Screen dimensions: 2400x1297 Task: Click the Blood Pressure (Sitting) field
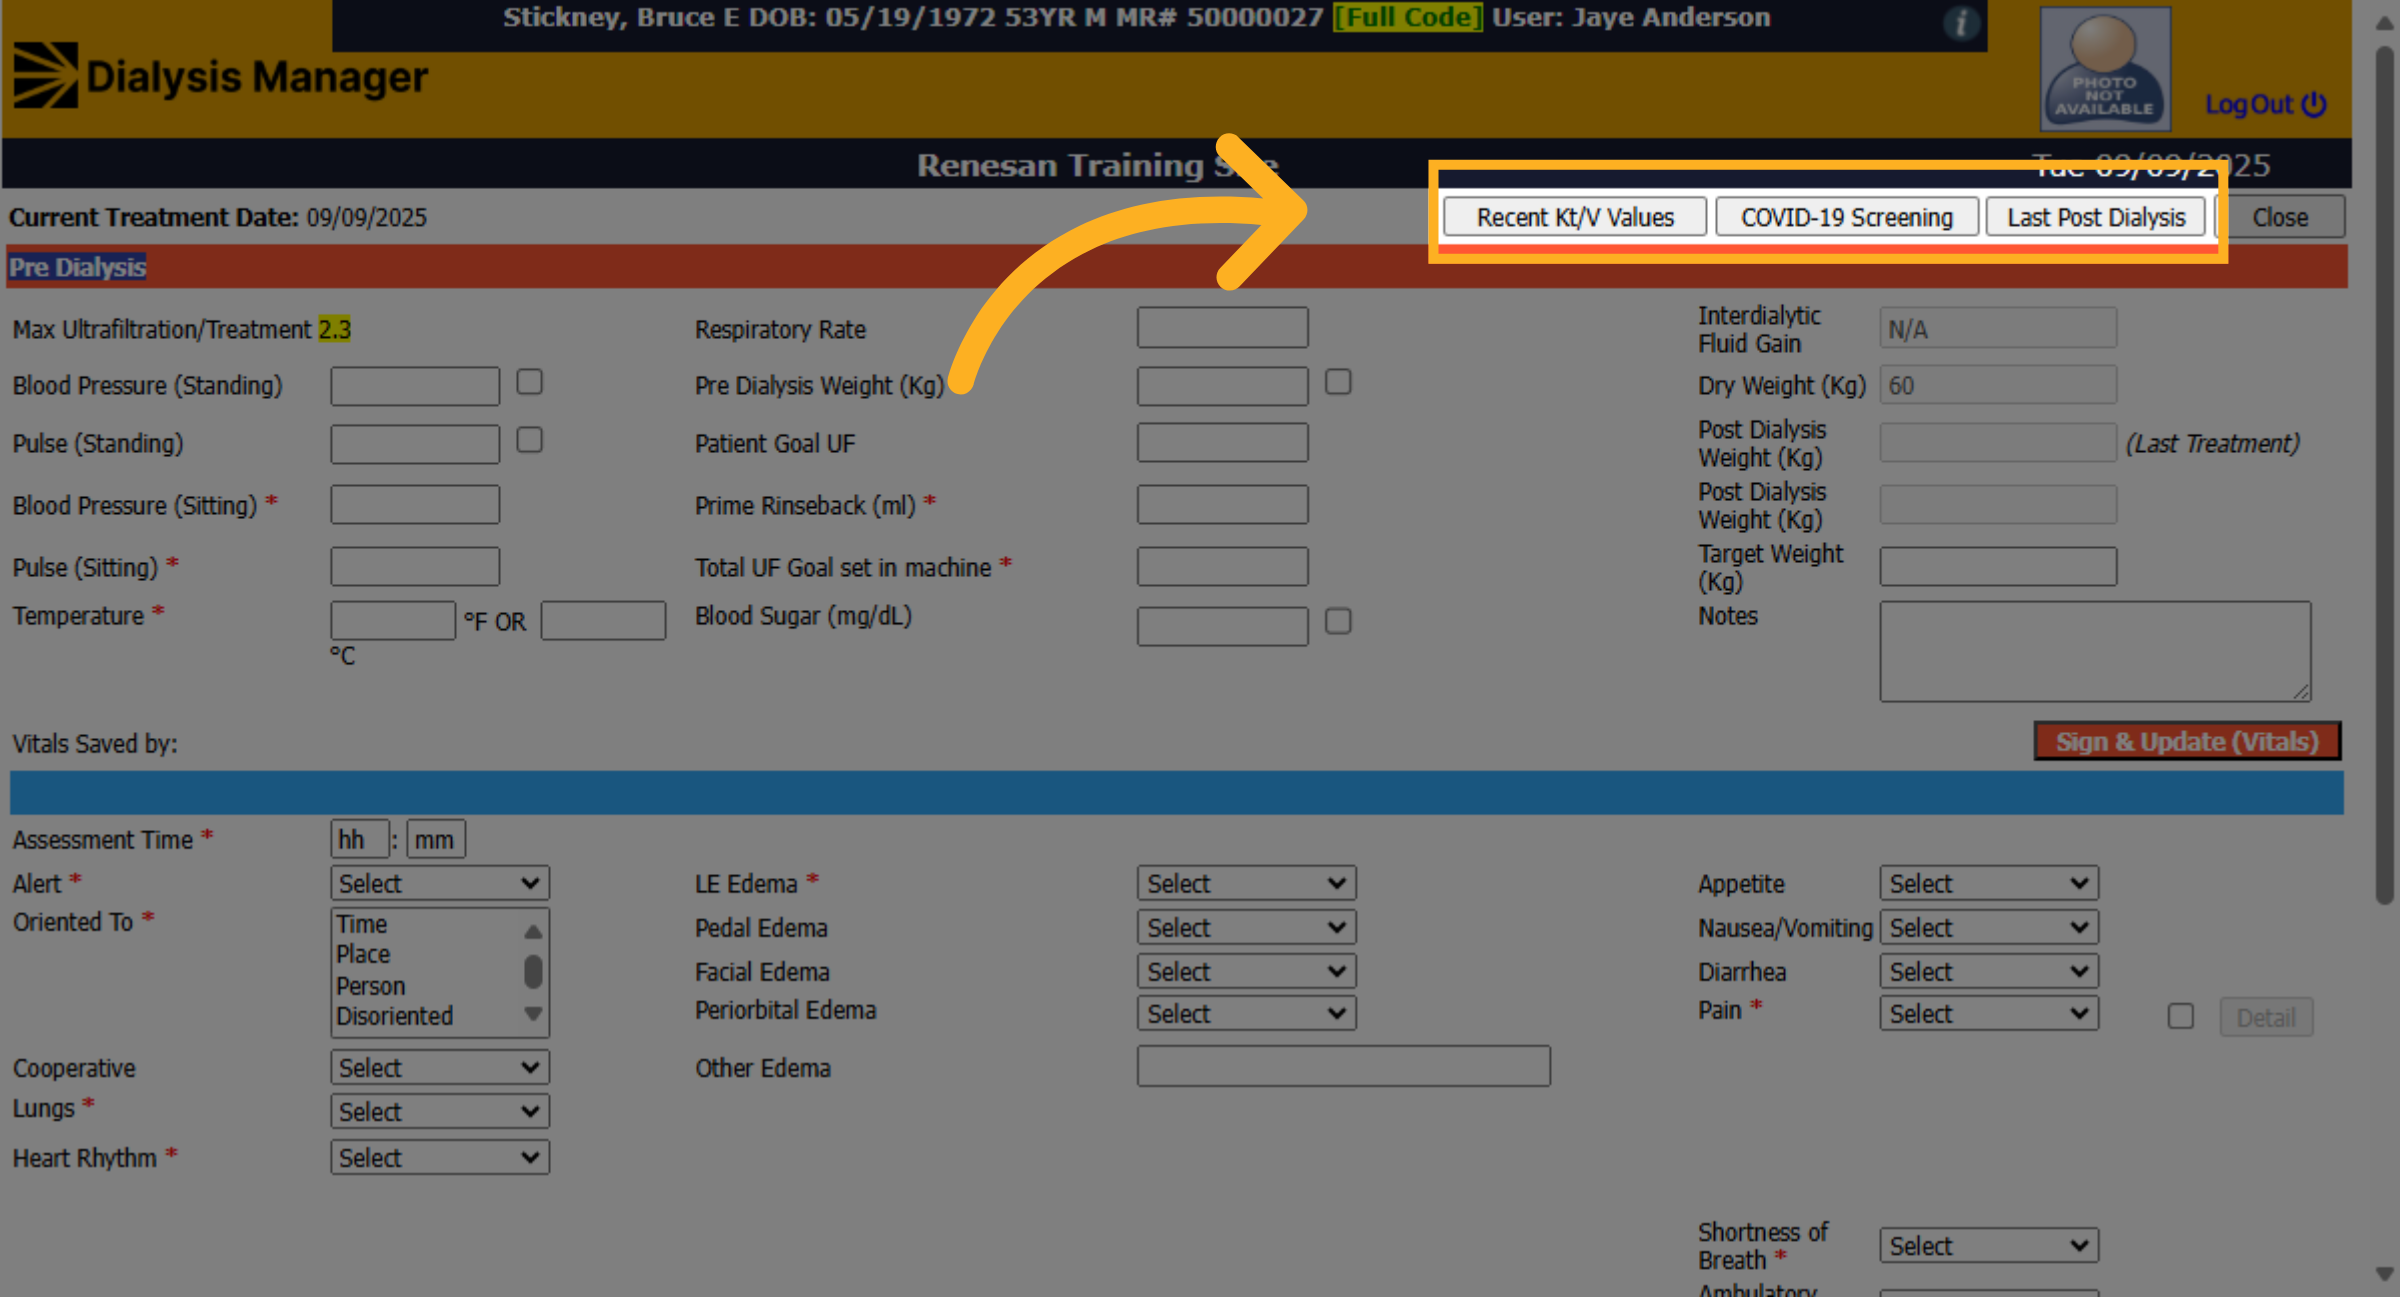point(415,504)
